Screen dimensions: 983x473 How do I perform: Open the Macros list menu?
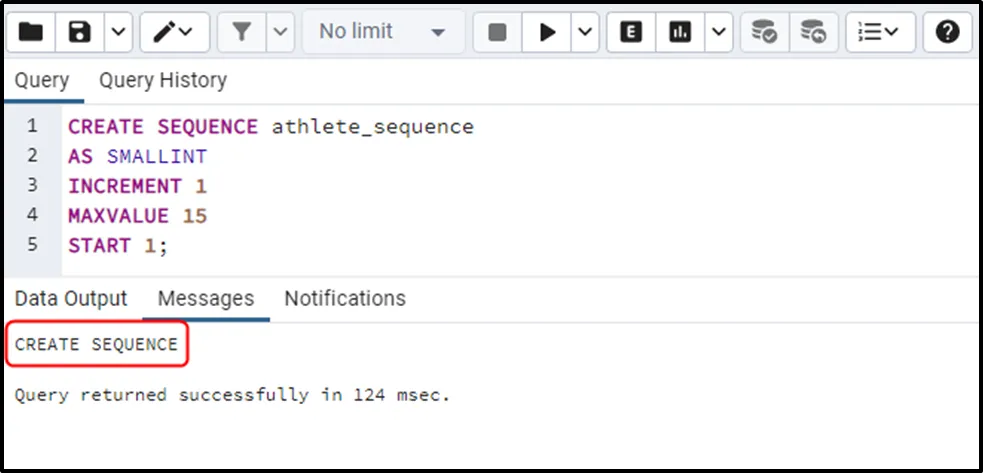click(x=878, y=33)
